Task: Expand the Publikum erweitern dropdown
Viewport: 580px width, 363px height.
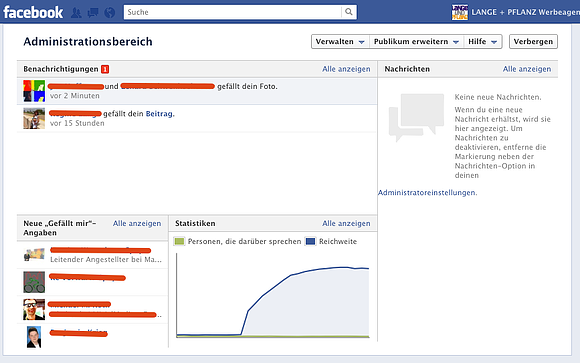Action: (x=417, y=41)
